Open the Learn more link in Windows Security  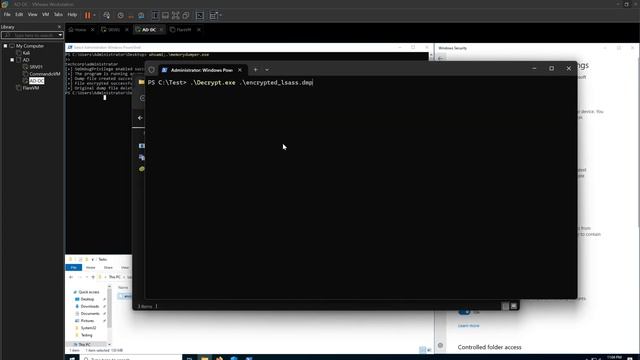point(469,326)
